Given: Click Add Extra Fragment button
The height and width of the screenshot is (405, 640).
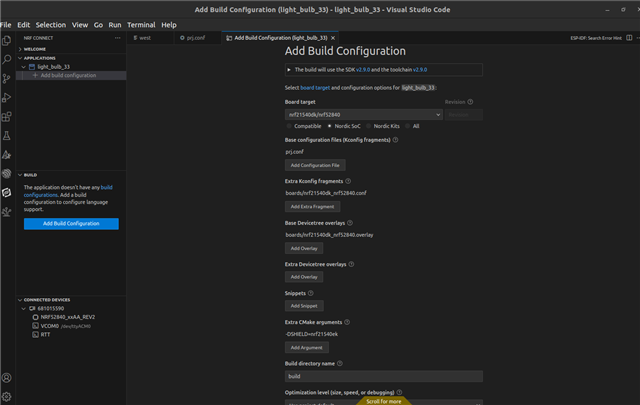Looking at the screenshot, I should pos(312,207).
